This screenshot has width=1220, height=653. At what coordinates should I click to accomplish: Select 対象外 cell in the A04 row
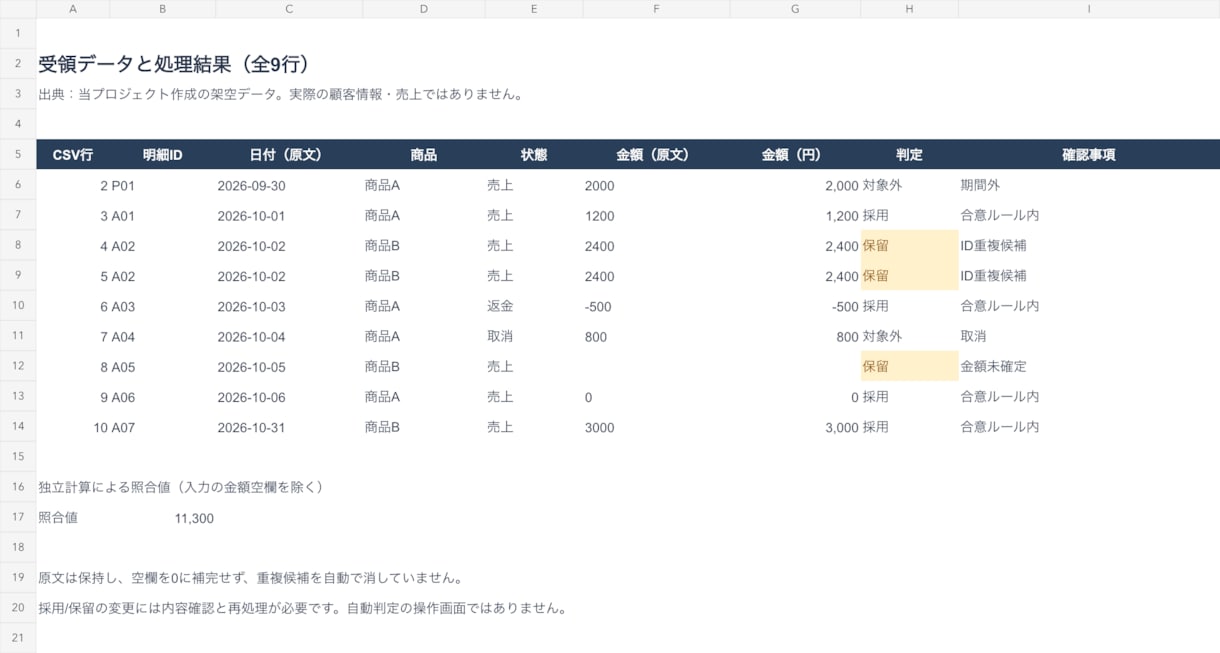click(909, 337)
